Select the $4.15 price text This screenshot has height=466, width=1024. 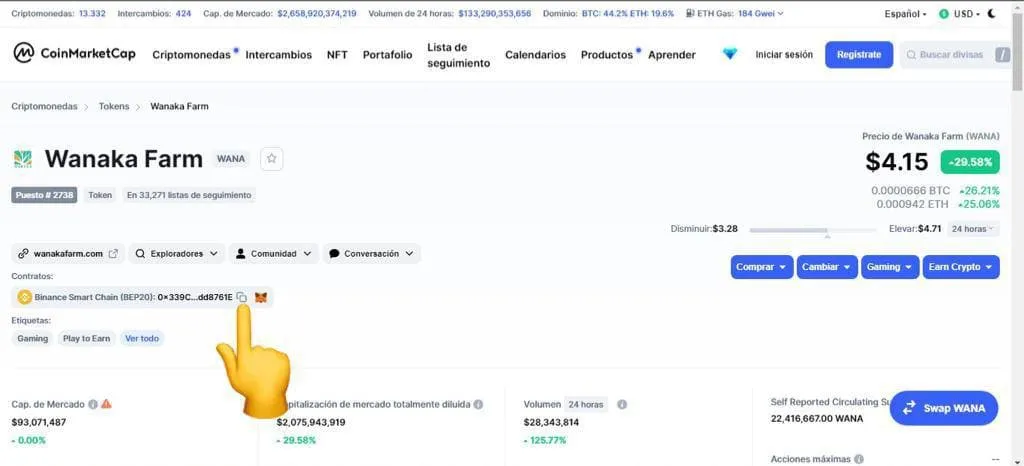pos(897,162)
